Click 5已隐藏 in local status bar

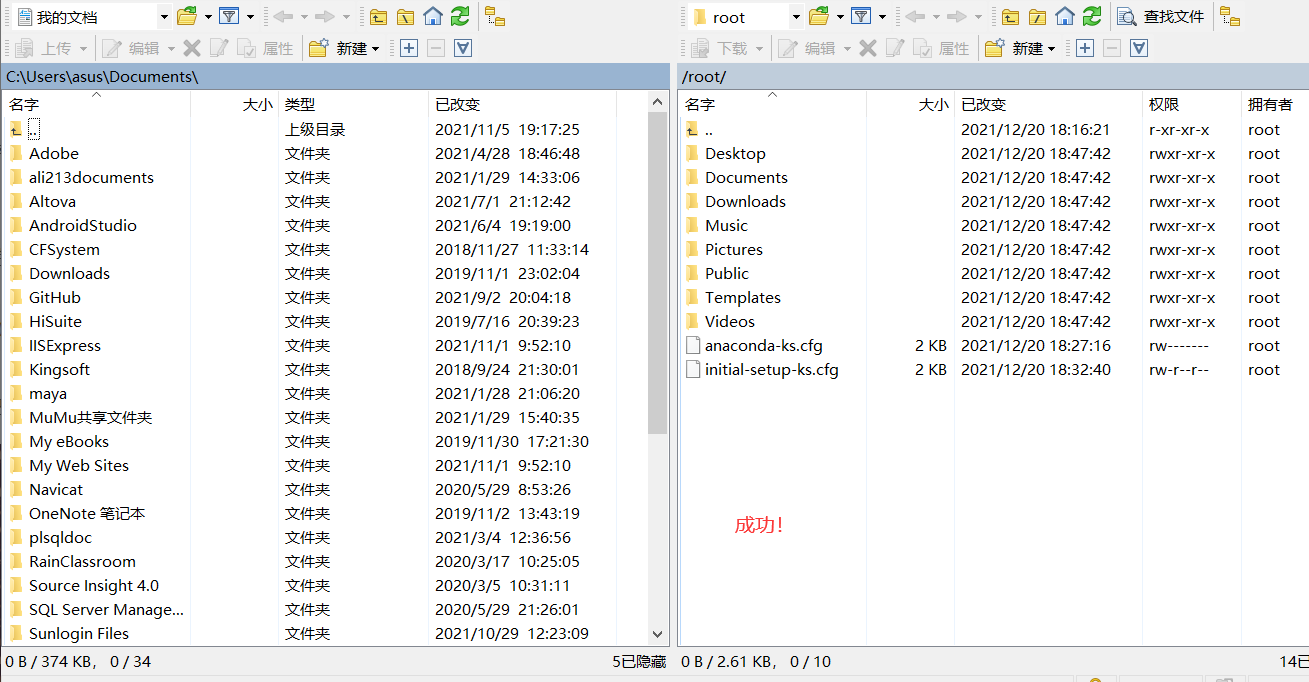pos(640,661)
